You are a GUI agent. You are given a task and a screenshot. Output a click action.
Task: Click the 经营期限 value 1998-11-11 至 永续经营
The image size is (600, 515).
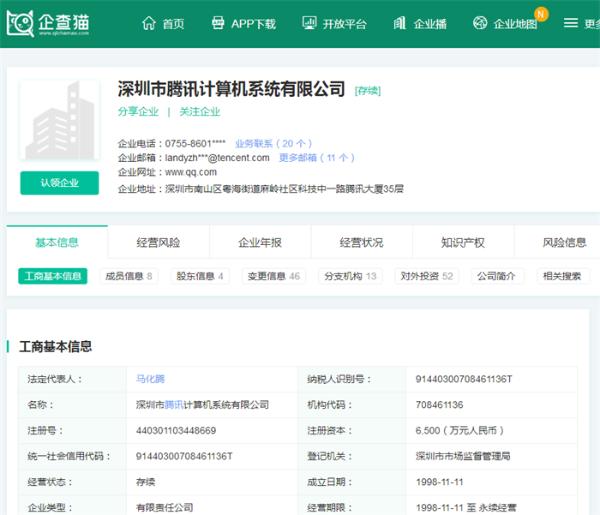tap(466, 508)
